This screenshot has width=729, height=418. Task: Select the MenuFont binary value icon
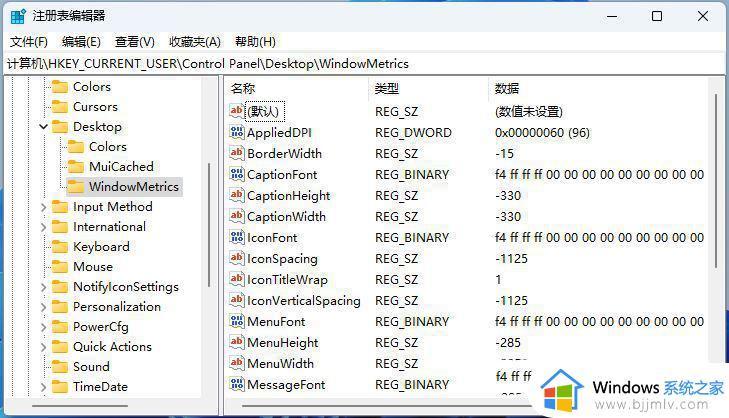point(237,321)
